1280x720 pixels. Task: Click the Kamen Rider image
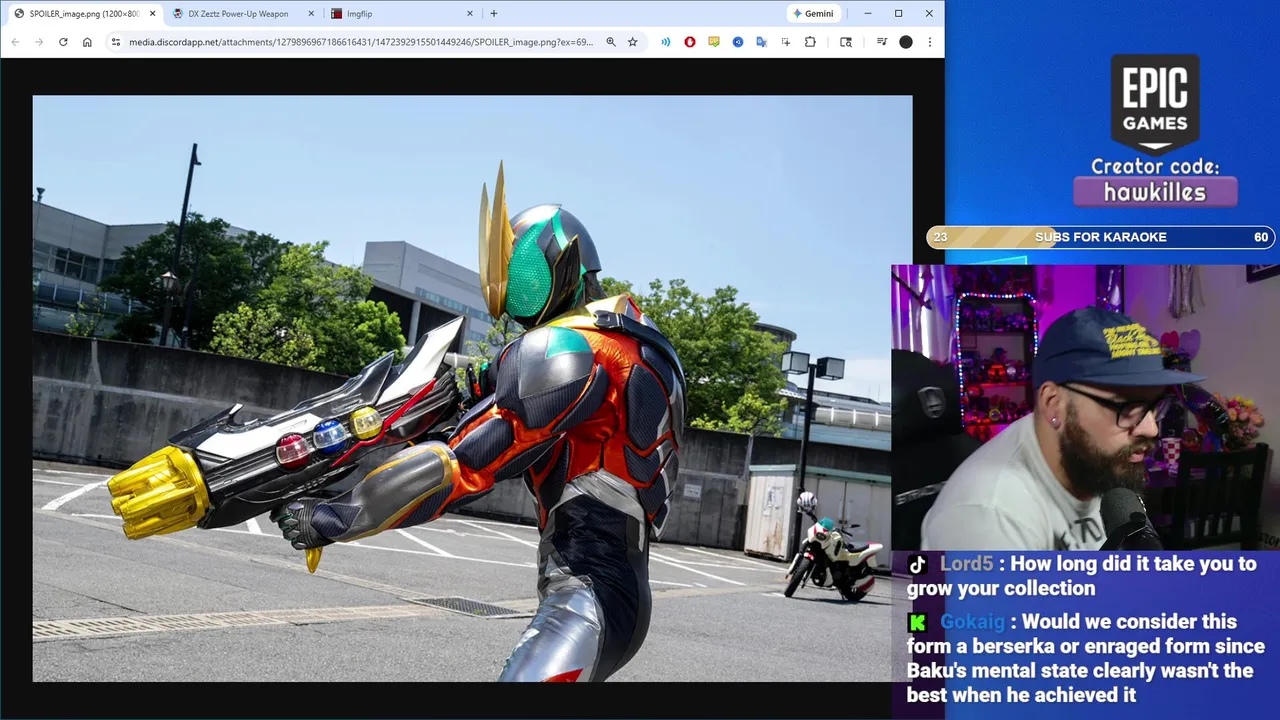tap(472, 388)
